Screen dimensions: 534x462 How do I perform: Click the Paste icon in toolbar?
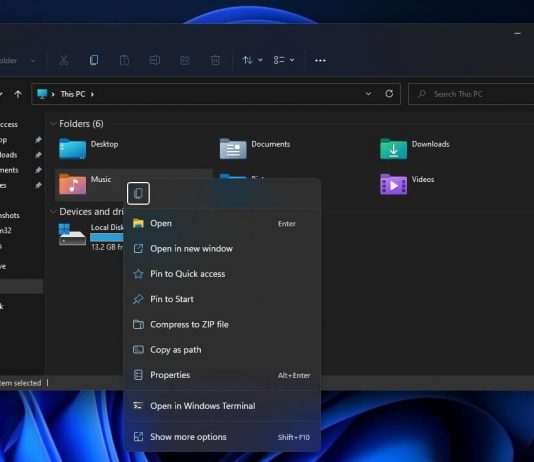click(x=124, y=60)
